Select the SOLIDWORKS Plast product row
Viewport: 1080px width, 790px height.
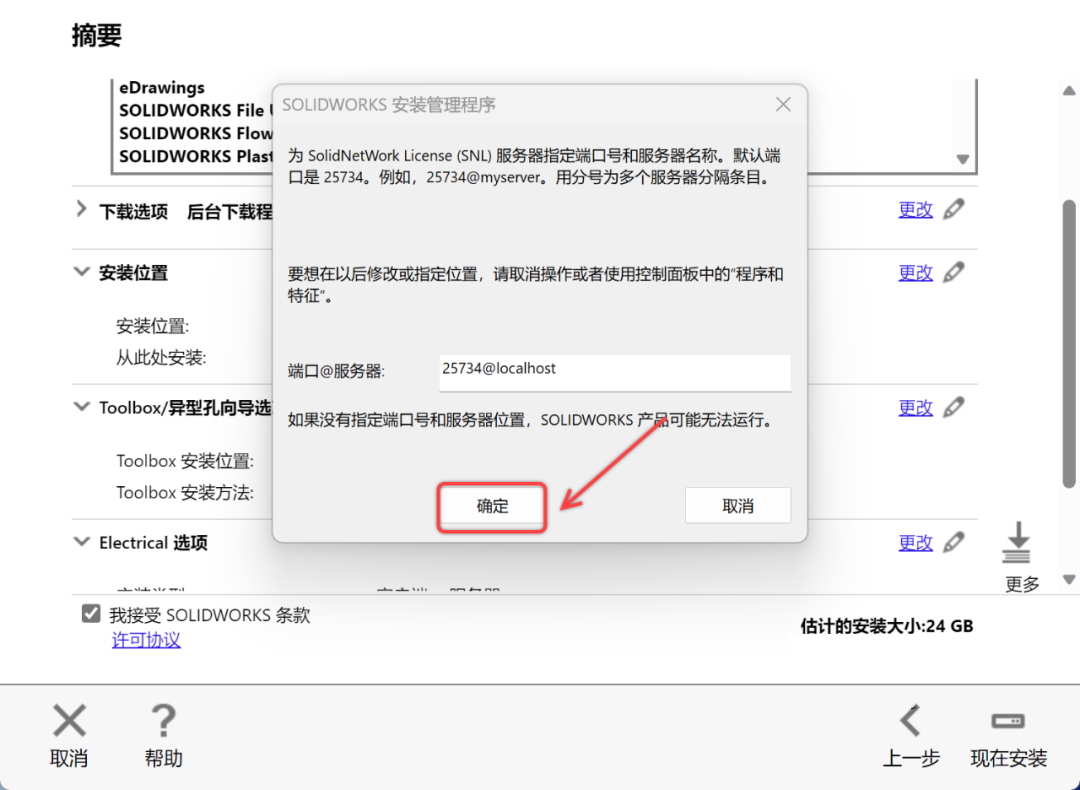pyautogui.click(x=196, y=156)
